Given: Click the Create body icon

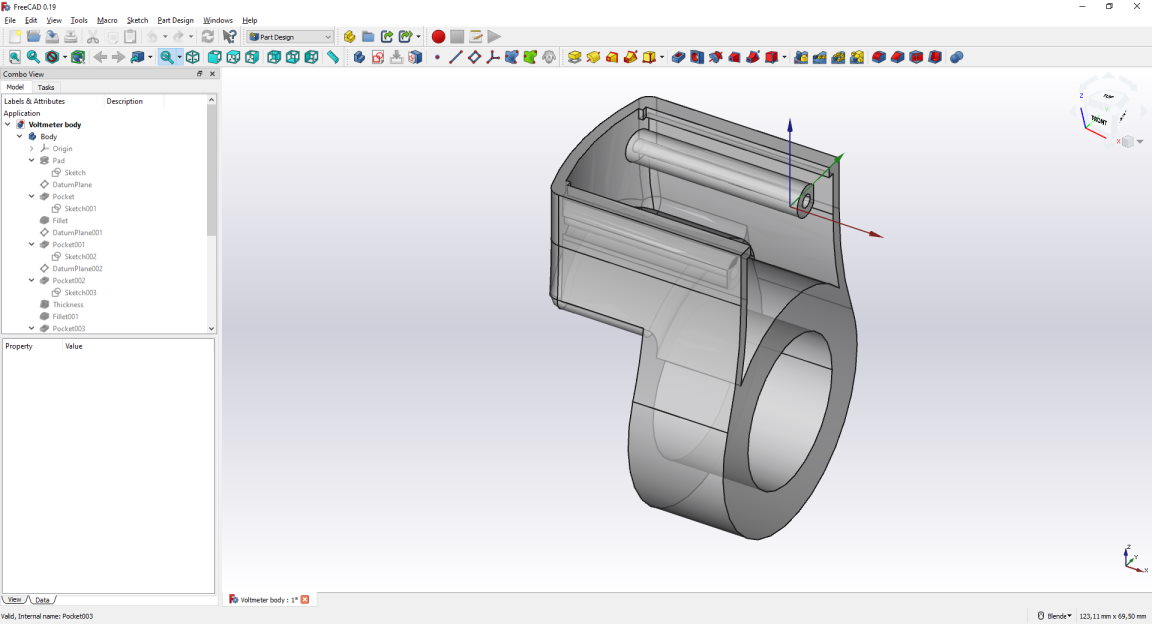Looking at the screenshot, I should pos(359,57).
